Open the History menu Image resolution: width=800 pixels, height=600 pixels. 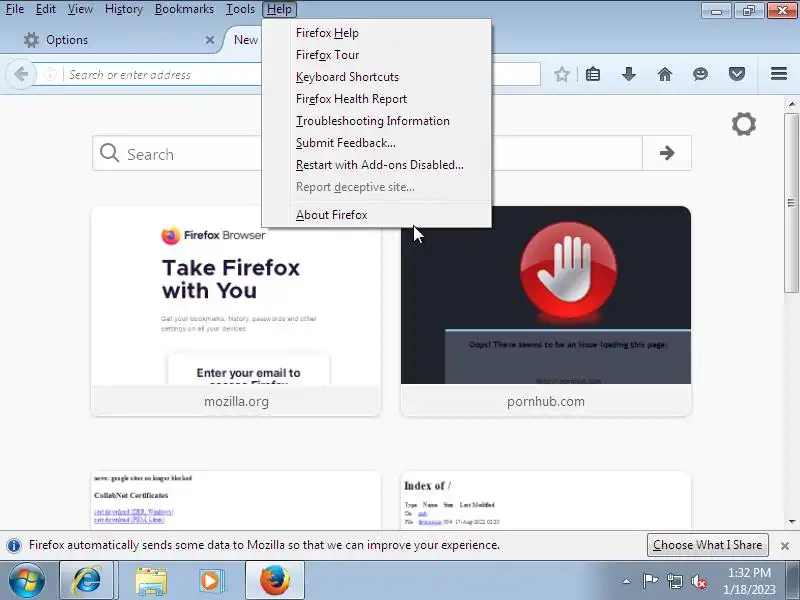pyautogui.click(x=123, y=9)
